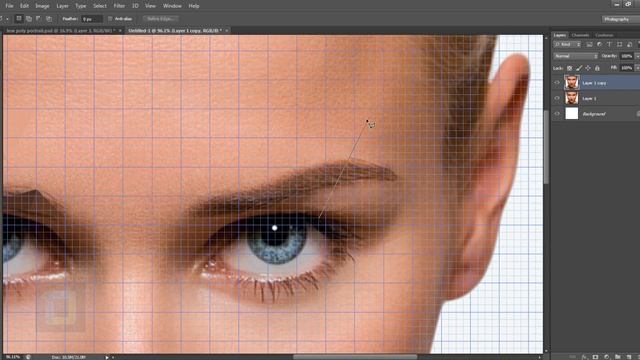Click Refine Edge button
640x360 pixels.
tap(161, 19)
